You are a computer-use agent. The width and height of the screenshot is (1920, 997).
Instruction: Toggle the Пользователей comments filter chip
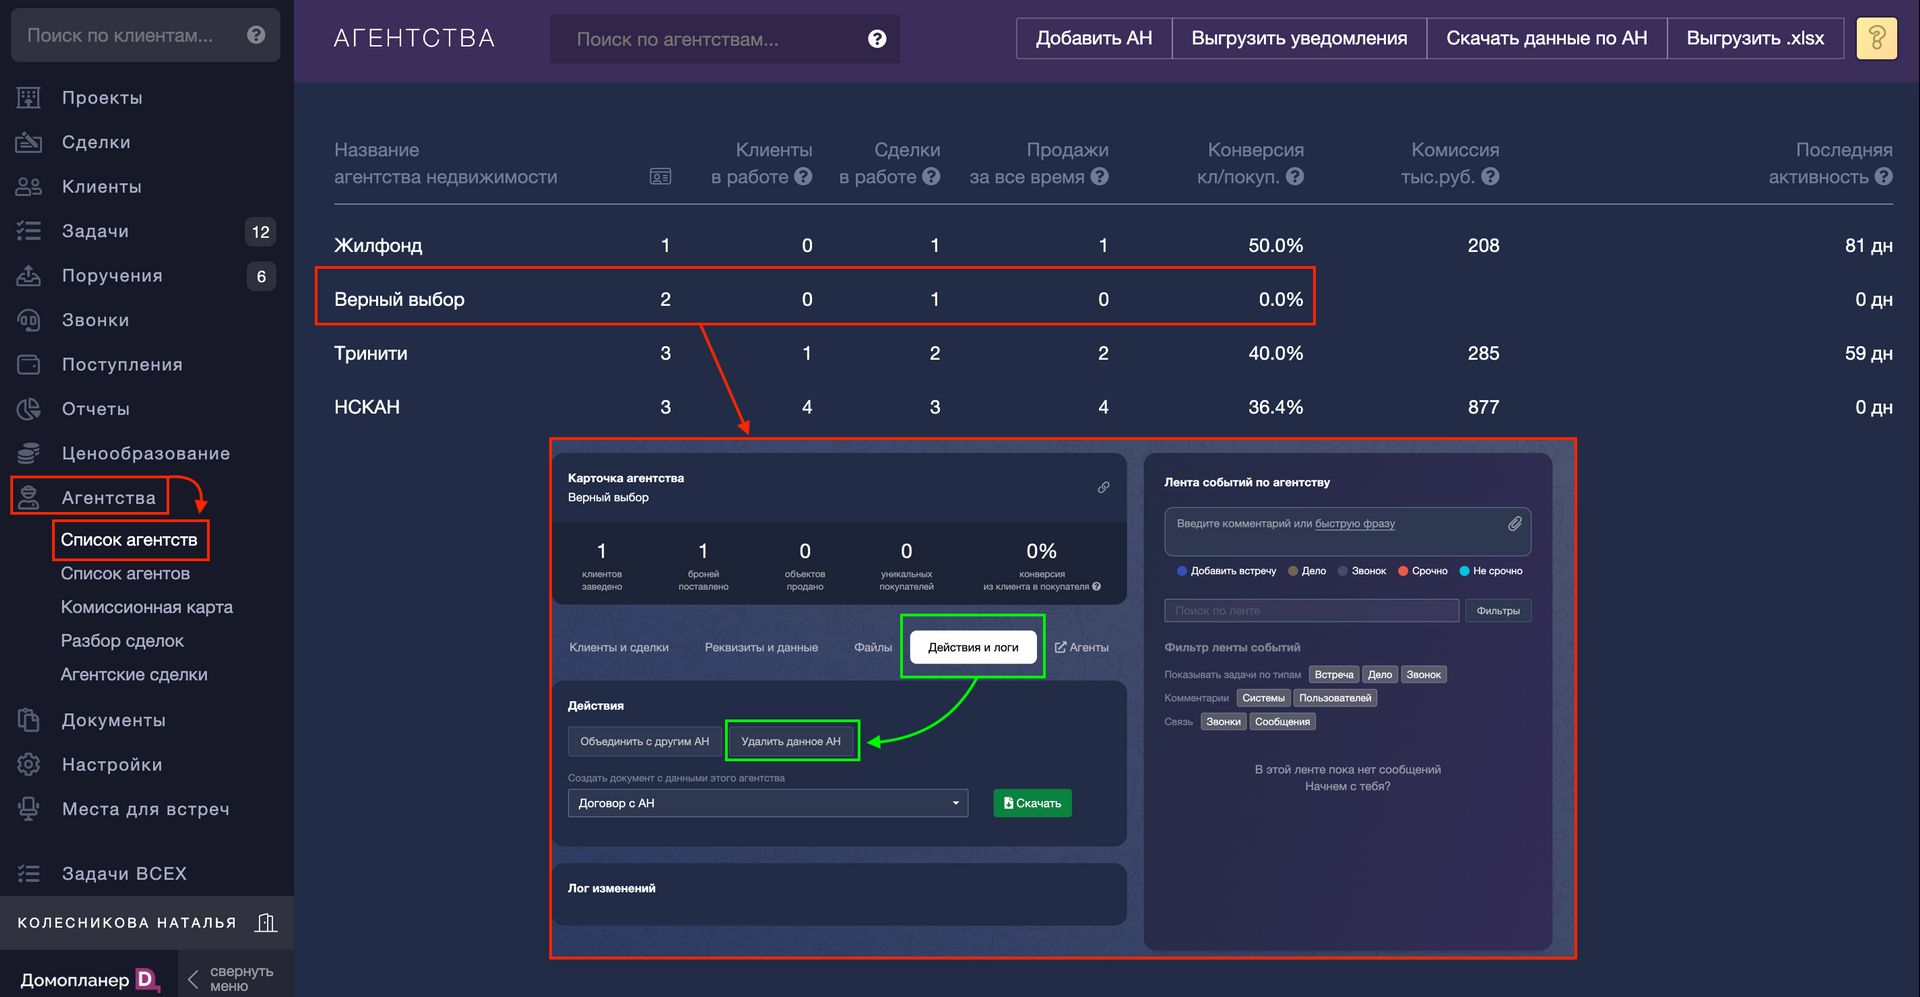point(1335,698)
